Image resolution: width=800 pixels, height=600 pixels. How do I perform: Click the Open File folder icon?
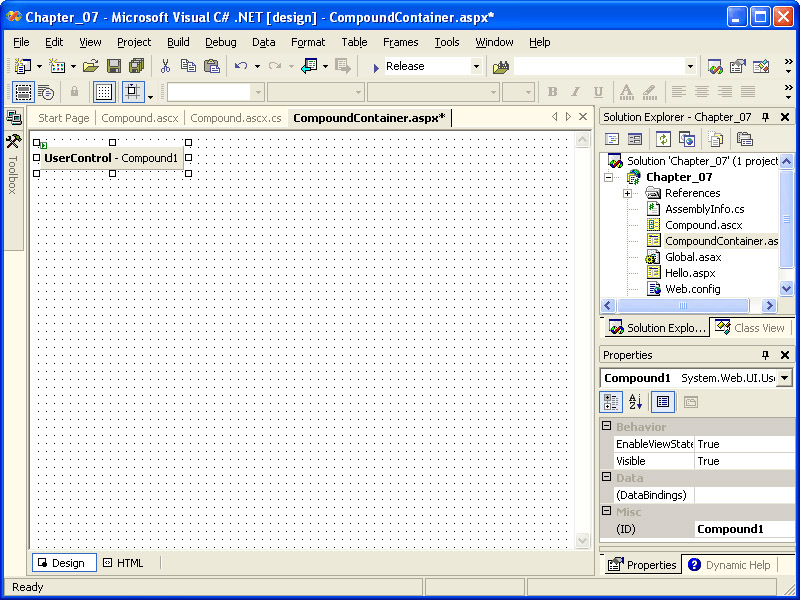90,66
